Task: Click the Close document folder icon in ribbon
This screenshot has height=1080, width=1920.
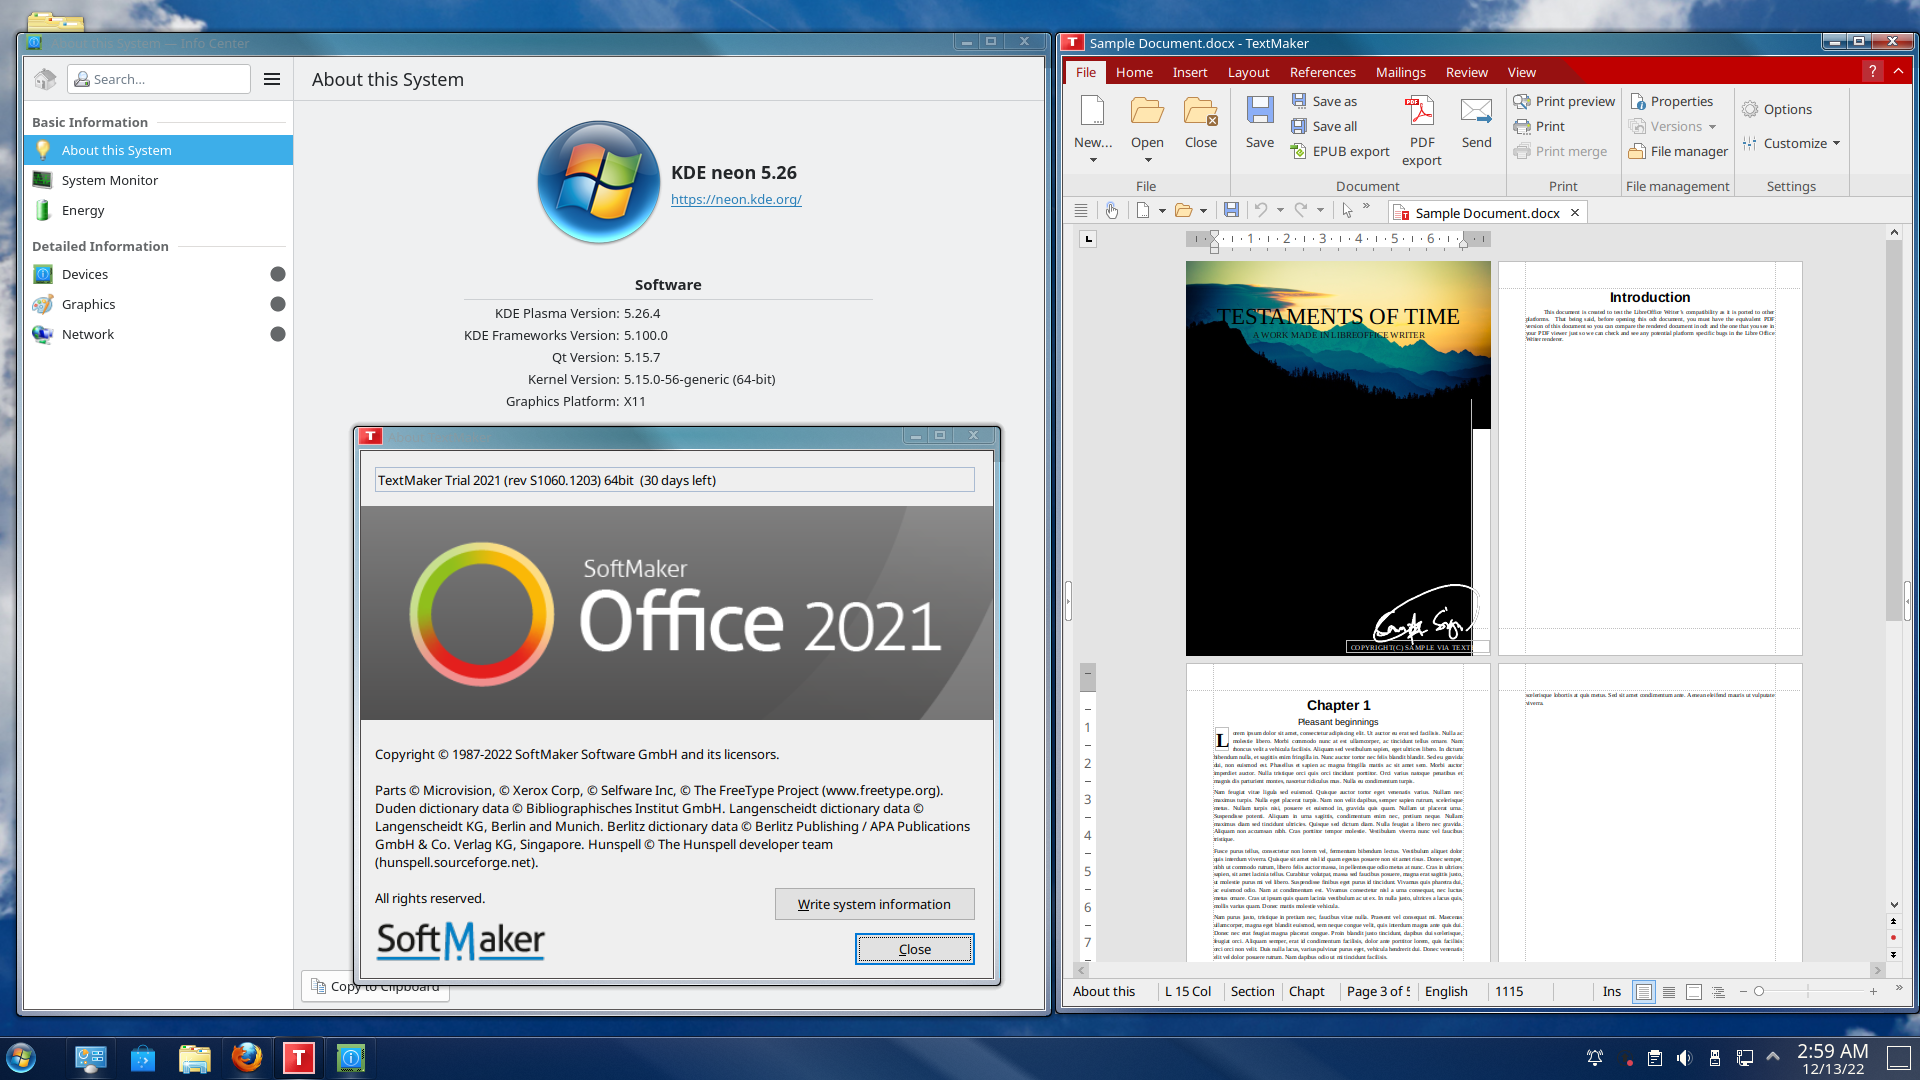Action: 1200,112
